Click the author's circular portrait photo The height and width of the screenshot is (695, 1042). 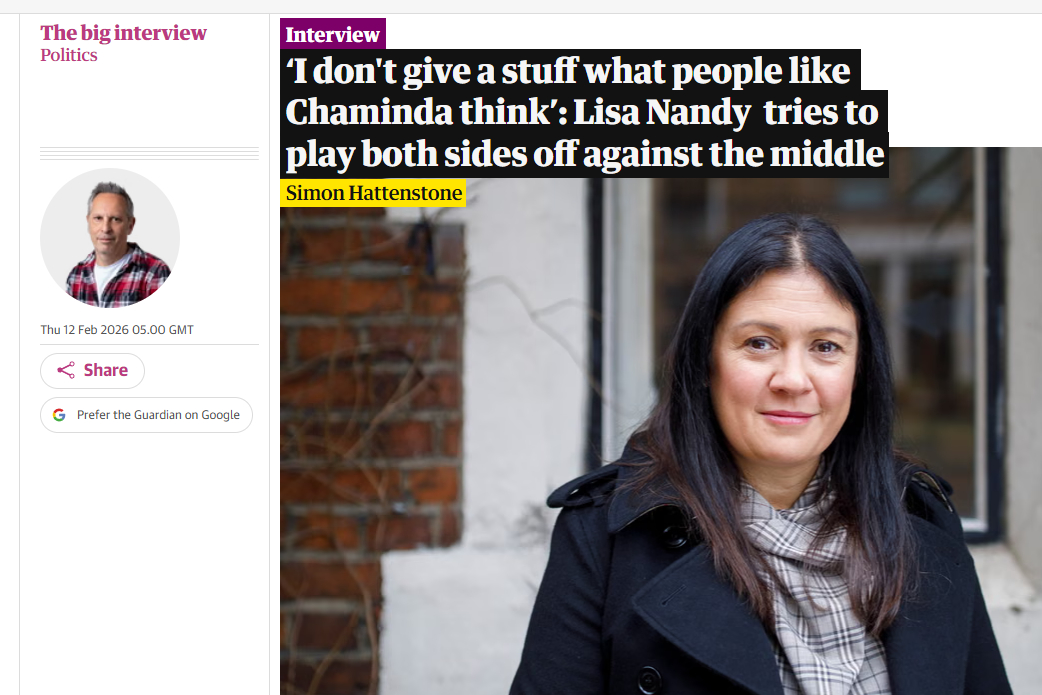110,238
